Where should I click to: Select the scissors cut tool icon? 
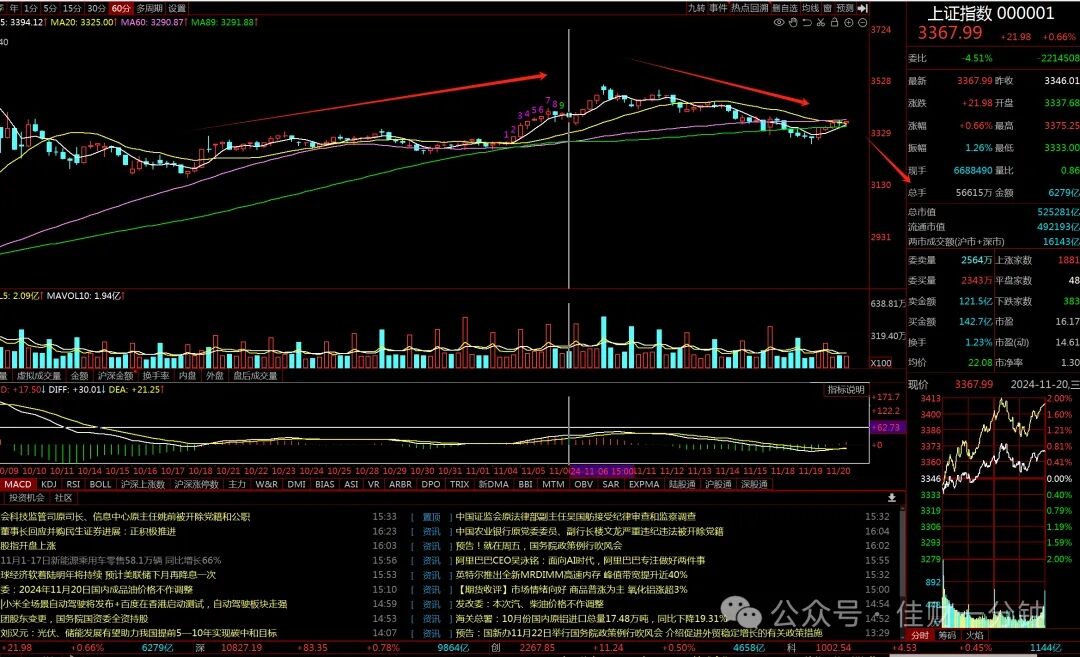(x=821, y=23)
